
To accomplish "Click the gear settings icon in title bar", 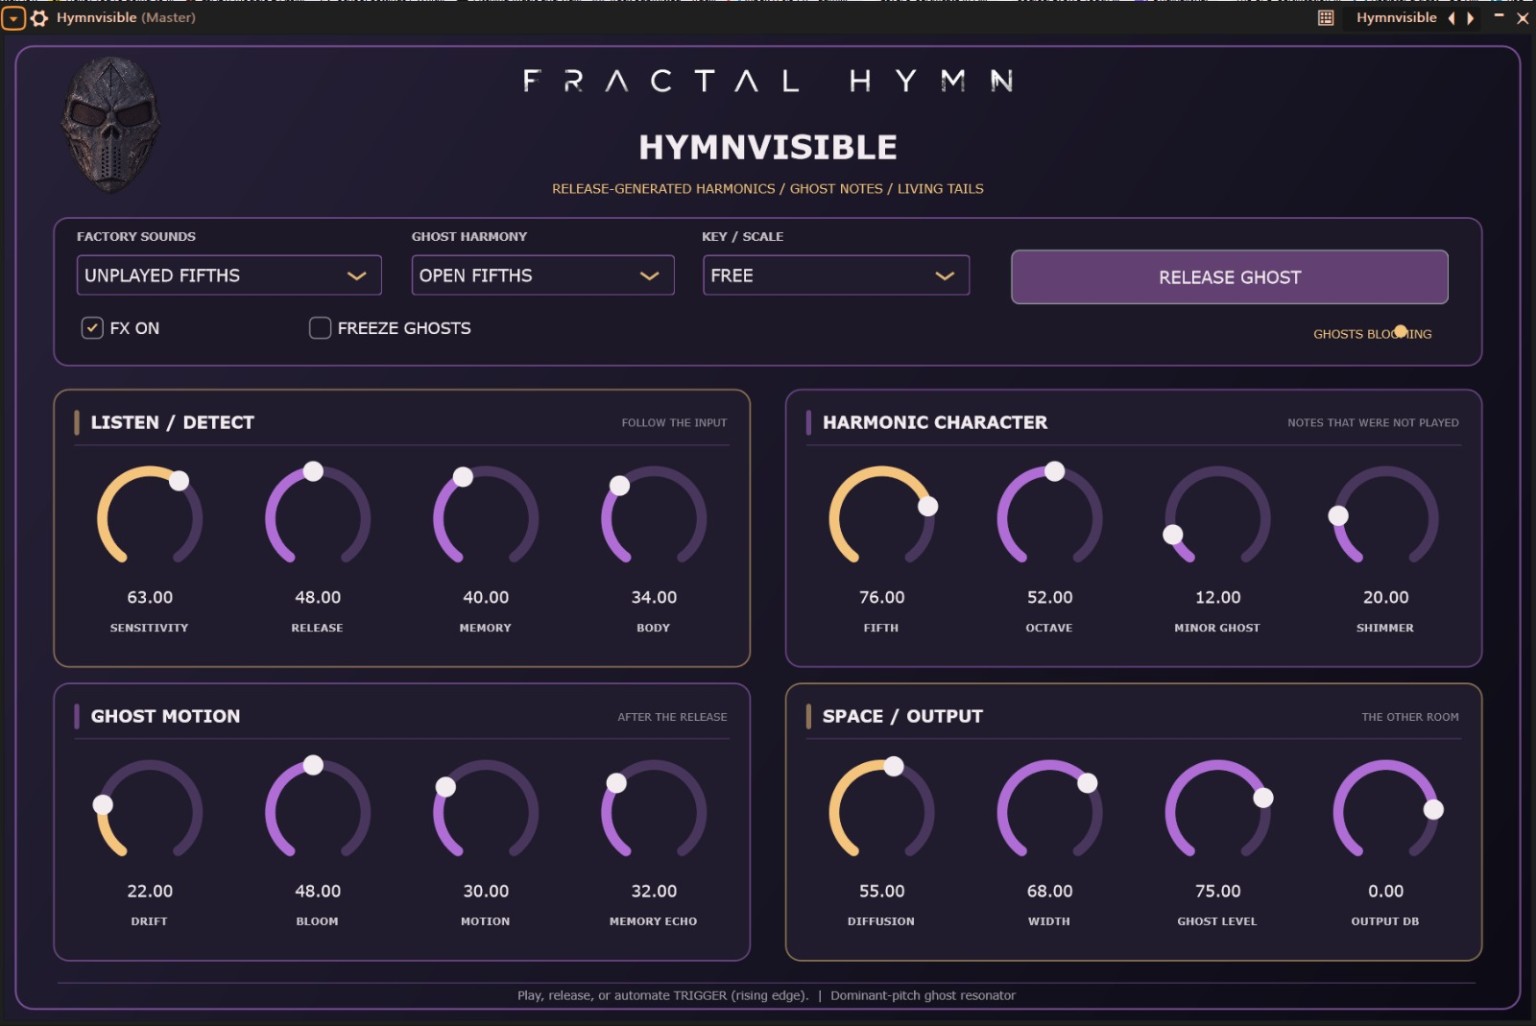I will 40,18.
